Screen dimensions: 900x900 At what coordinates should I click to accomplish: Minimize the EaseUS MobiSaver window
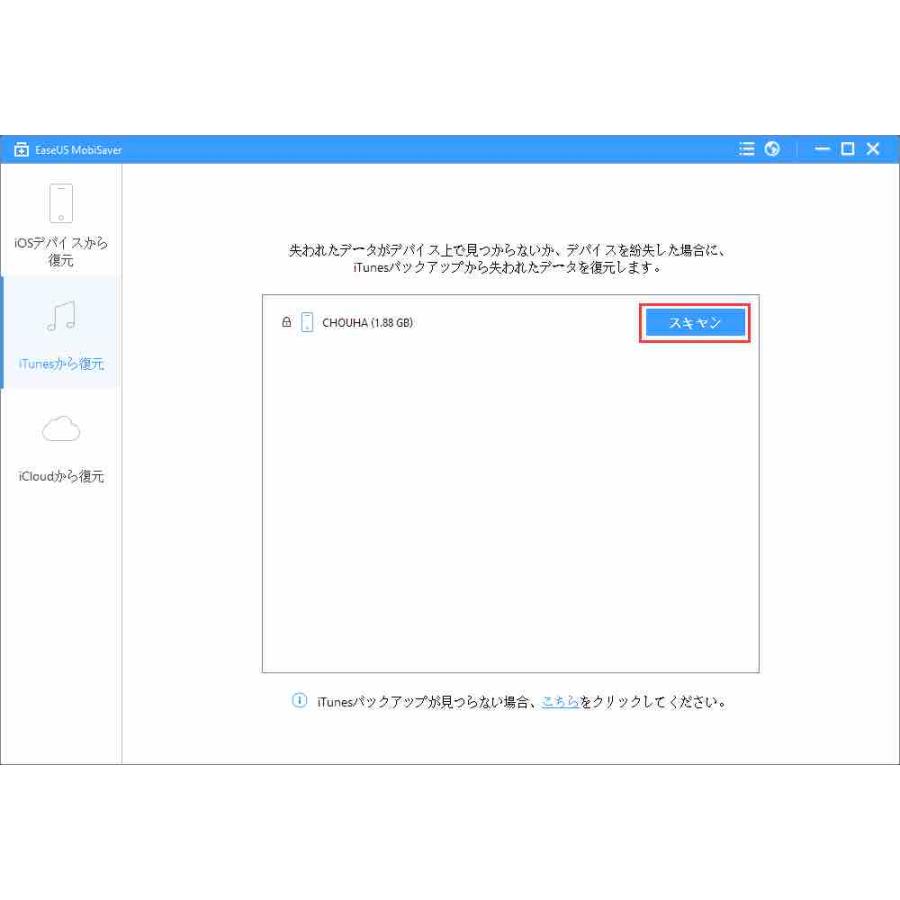[822, 149]
